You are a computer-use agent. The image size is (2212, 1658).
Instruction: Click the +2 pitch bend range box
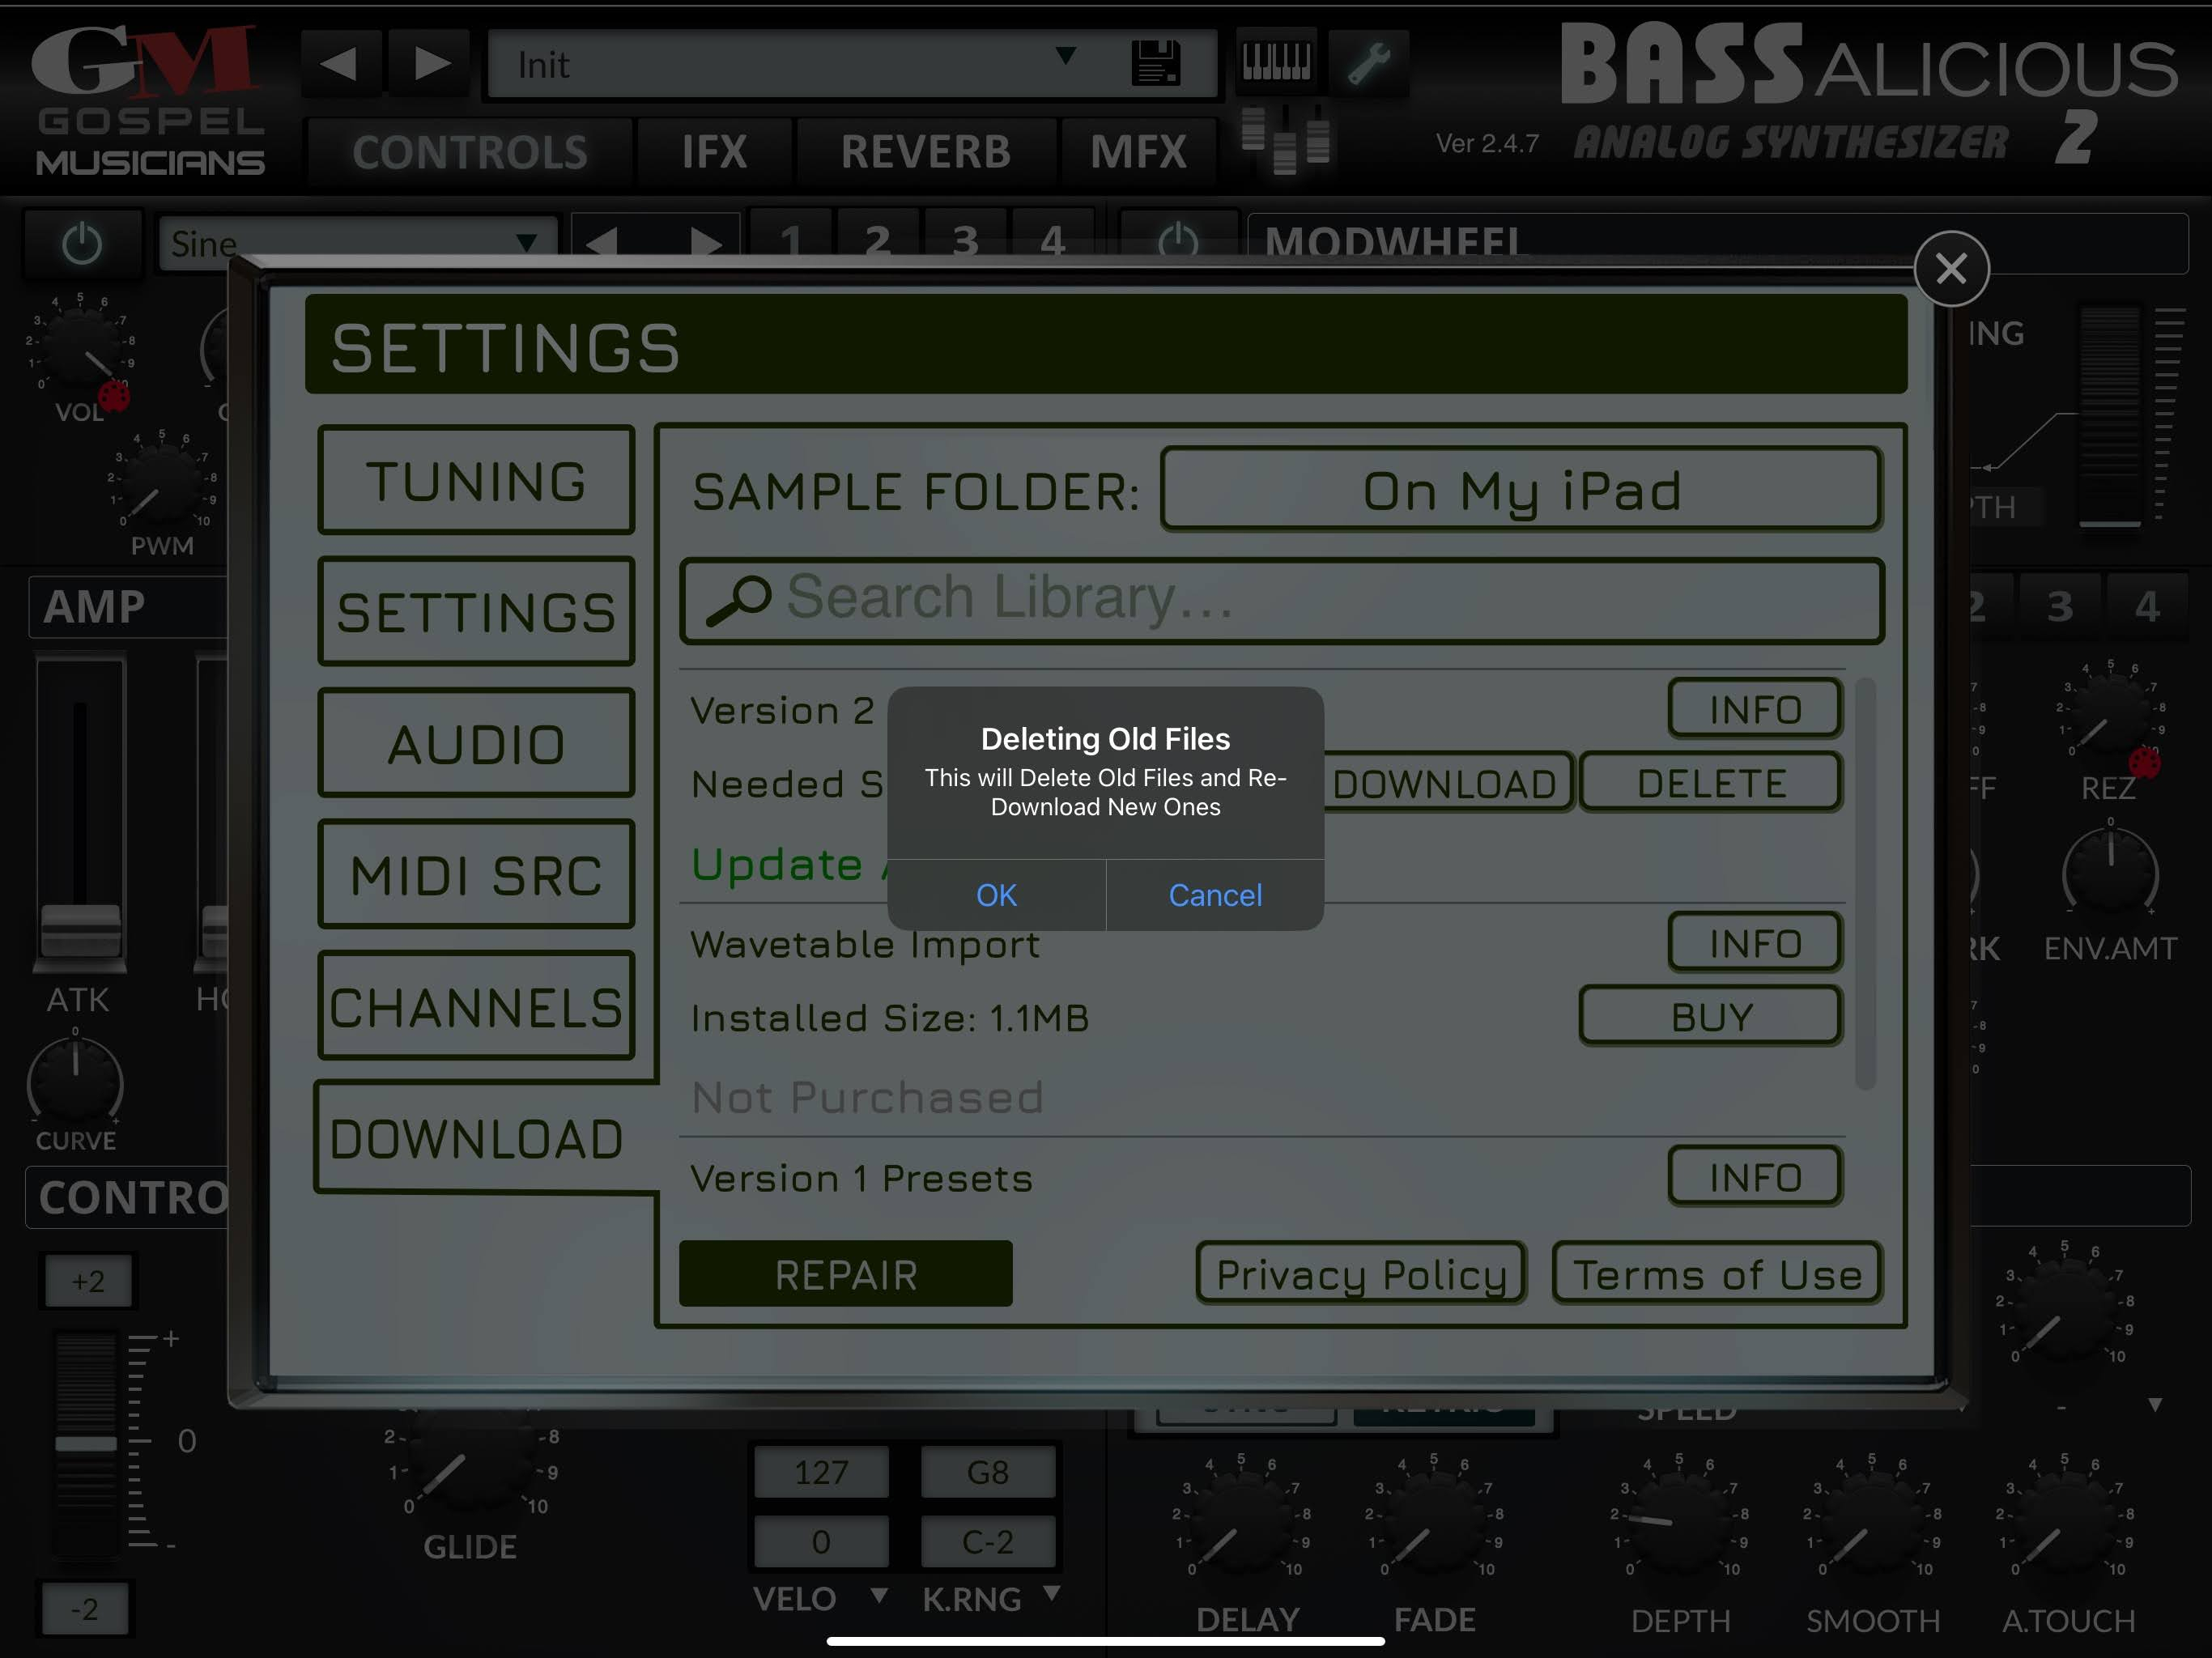pos(88,1281)
